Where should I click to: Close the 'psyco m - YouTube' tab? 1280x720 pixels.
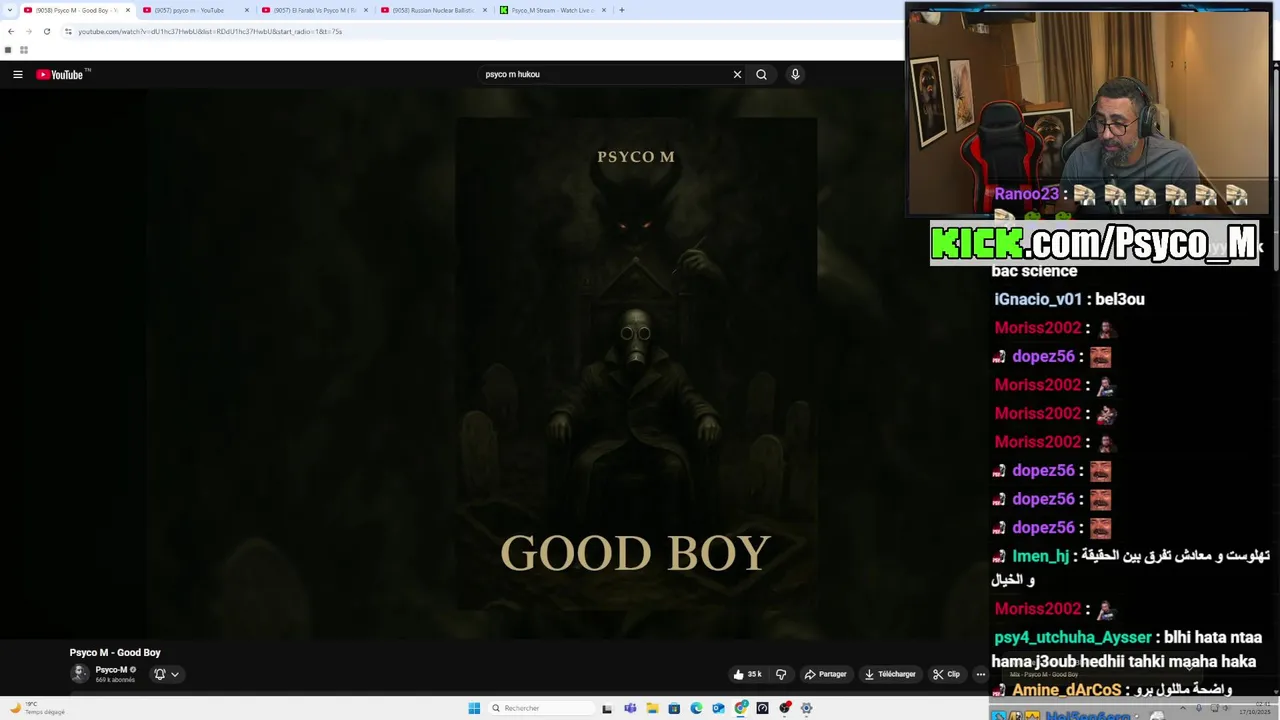point(246,10)
